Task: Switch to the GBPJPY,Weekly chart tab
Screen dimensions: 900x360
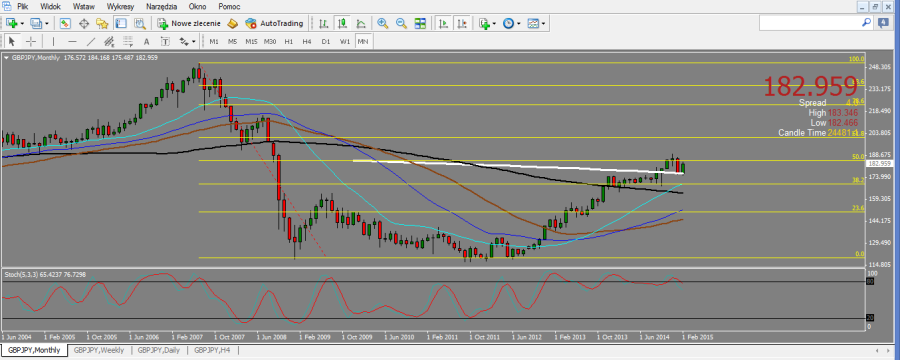Action: pyautogui.click(x=99, y=350)
